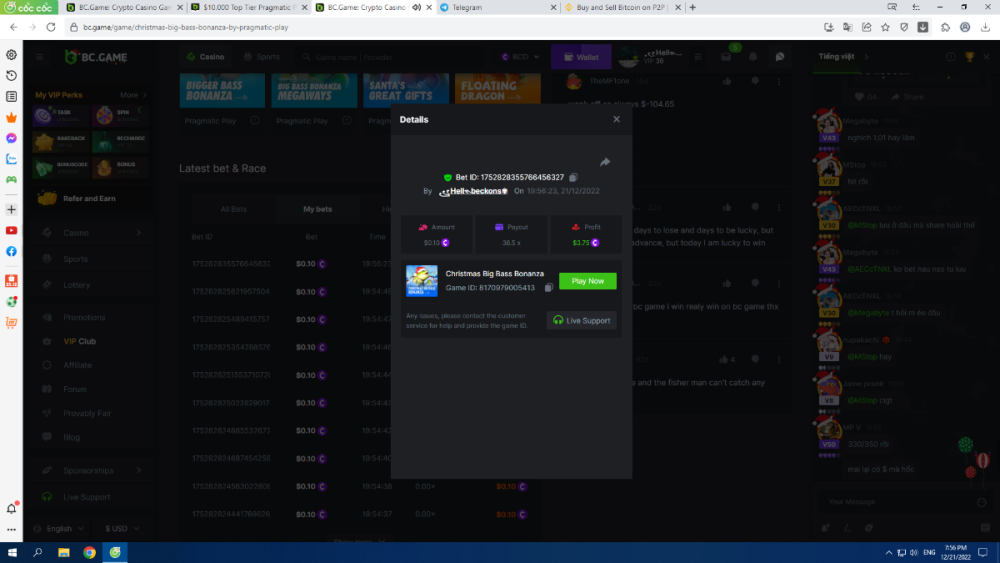Open Facebook from the browser sidebar

pyautogui.click(x=11, y=251)
